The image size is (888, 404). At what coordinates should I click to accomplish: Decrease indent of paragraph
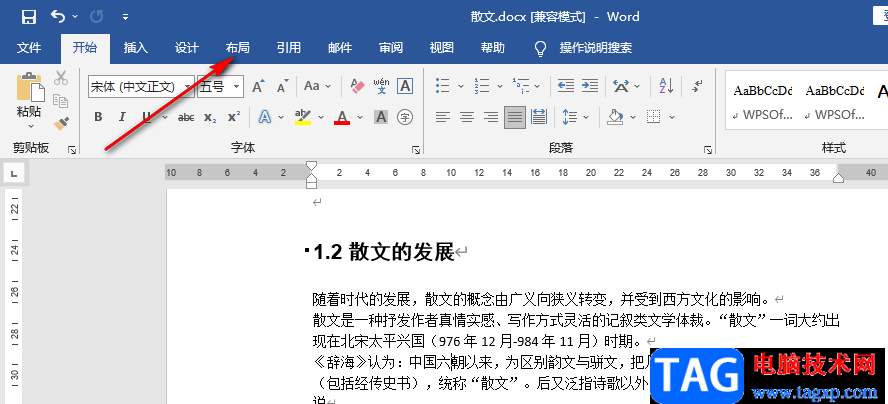tap(566, 86)
